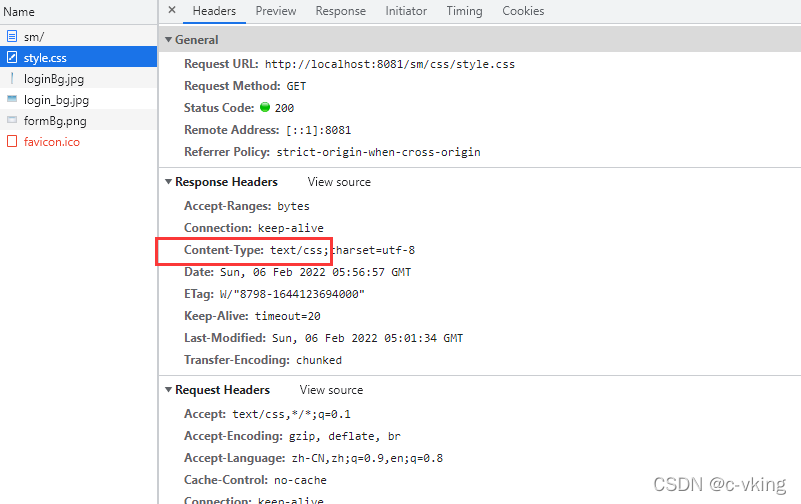Click the sm/ document file icon
The width and height of the screenshot is (801, 504).
[12, 36]
